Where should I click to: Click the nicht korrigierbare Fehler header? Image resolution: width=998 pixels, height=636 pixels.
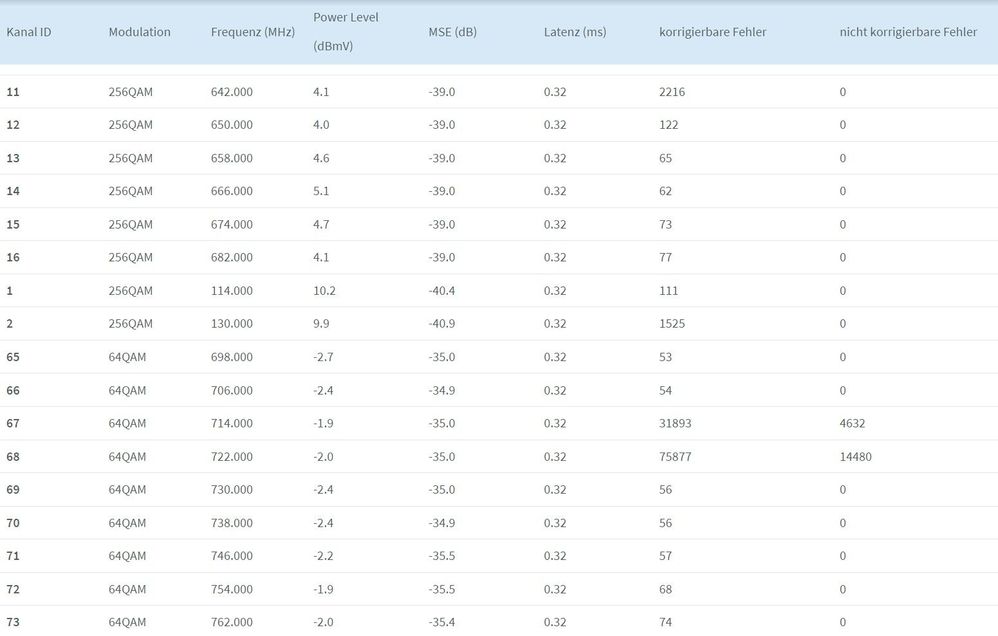(x=908, y=32)
